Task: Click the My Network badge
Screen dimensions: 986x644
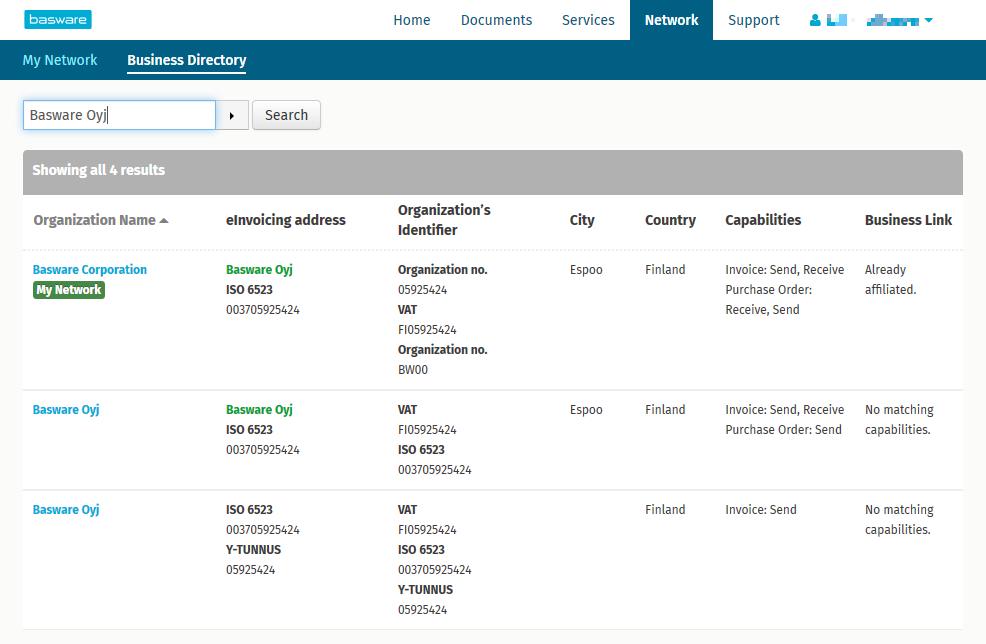Action: click(x=69, y=290)
